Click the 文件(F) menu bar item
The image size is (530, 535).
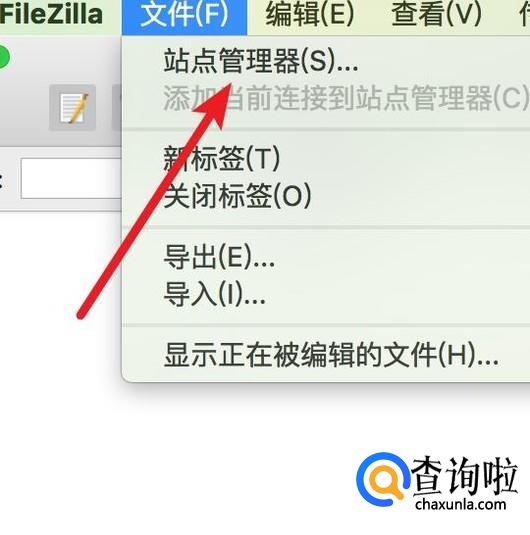tap(184, 15)
